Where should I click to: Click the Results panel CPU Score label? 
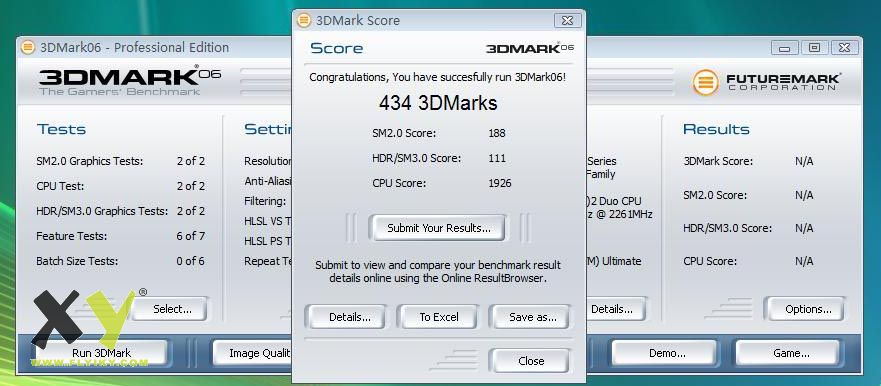point(710,261)
